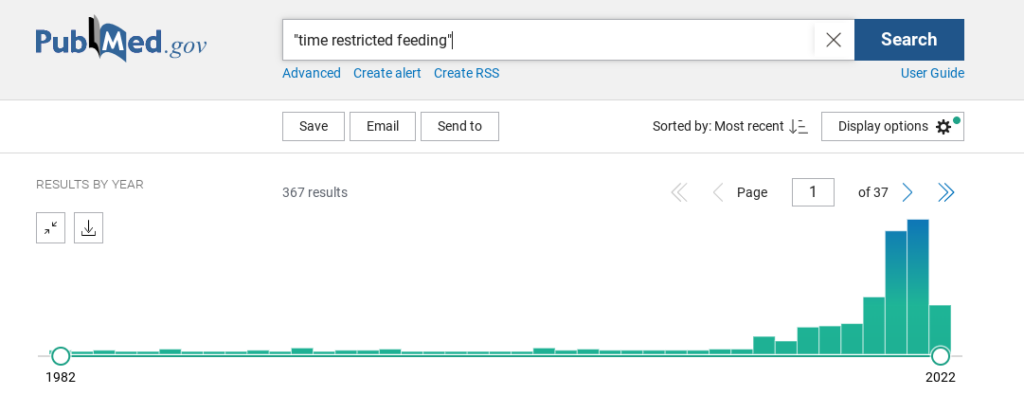
Task: Download the results by year data
Action: point(89,228)
